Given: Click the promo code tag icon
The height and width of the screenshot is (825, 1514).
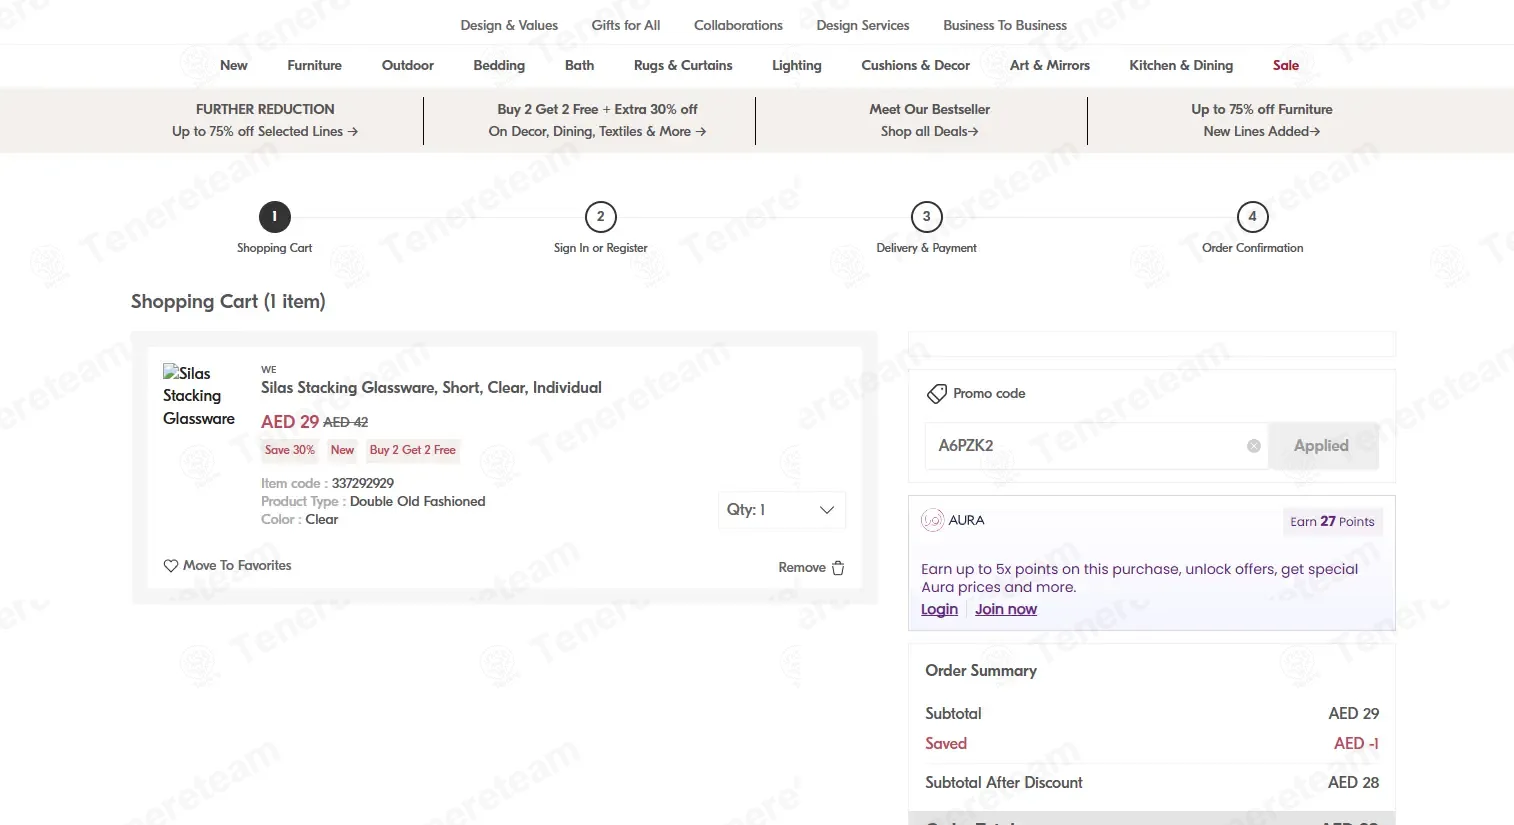Looking at the screenshot, I should [x=937, y=394].
